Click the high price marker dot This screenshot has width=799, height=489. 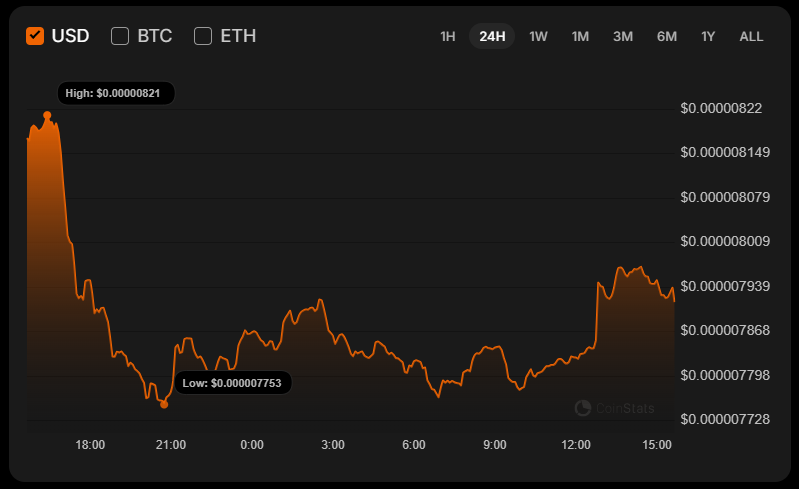(x=47, y=116)
